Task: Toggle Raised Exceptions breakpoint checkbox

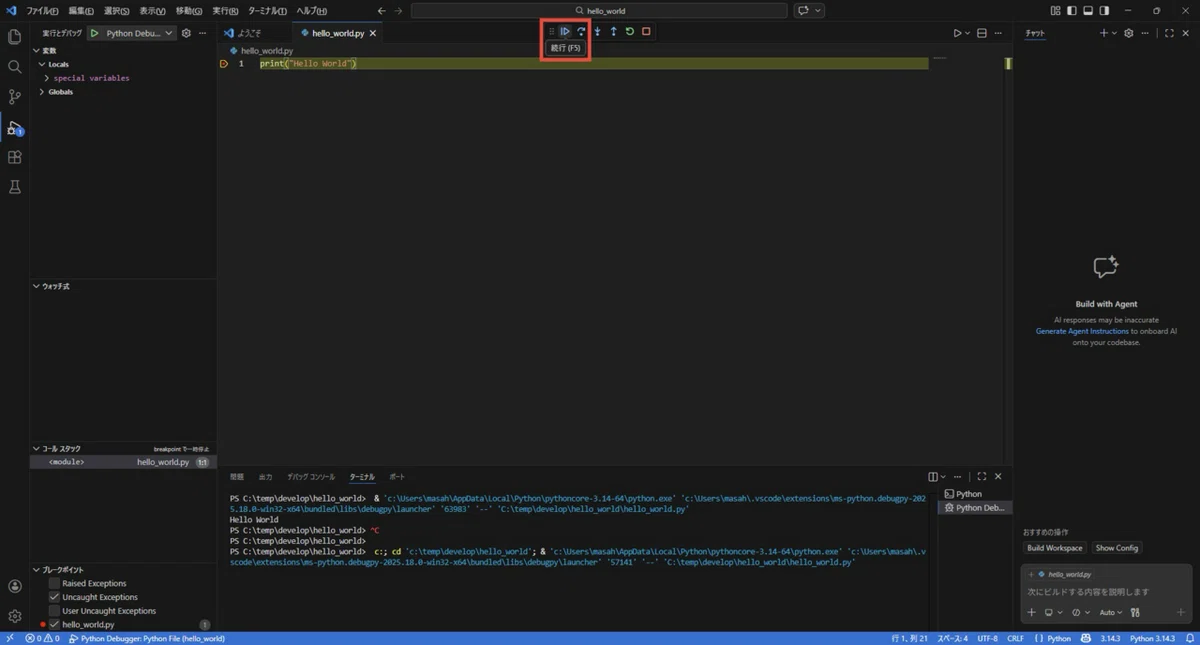Action: point(54,583)
